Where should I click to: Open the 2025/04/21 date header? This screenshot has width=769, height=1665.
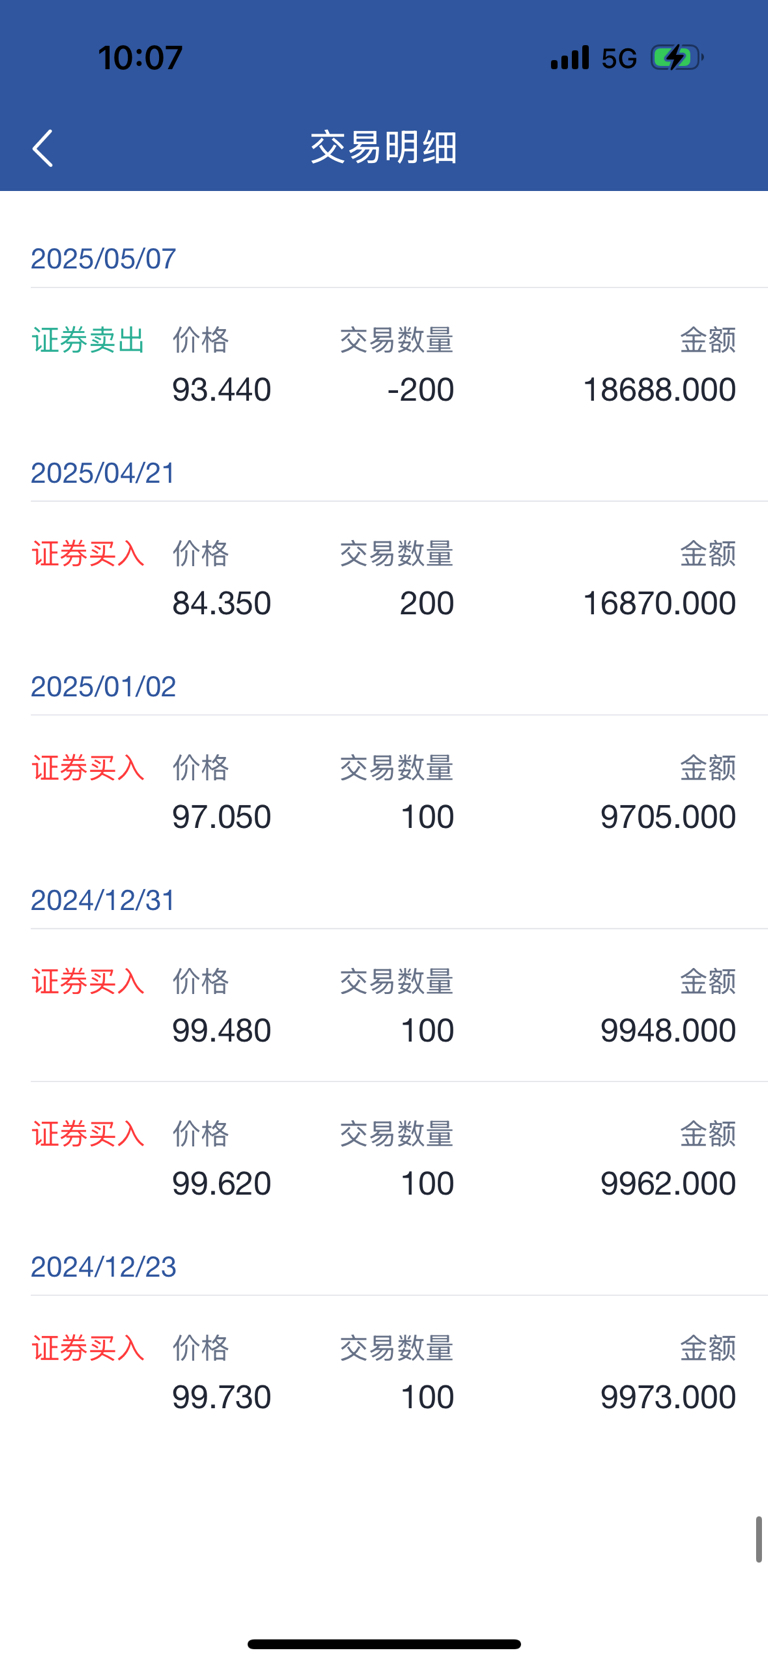point(103,473)
